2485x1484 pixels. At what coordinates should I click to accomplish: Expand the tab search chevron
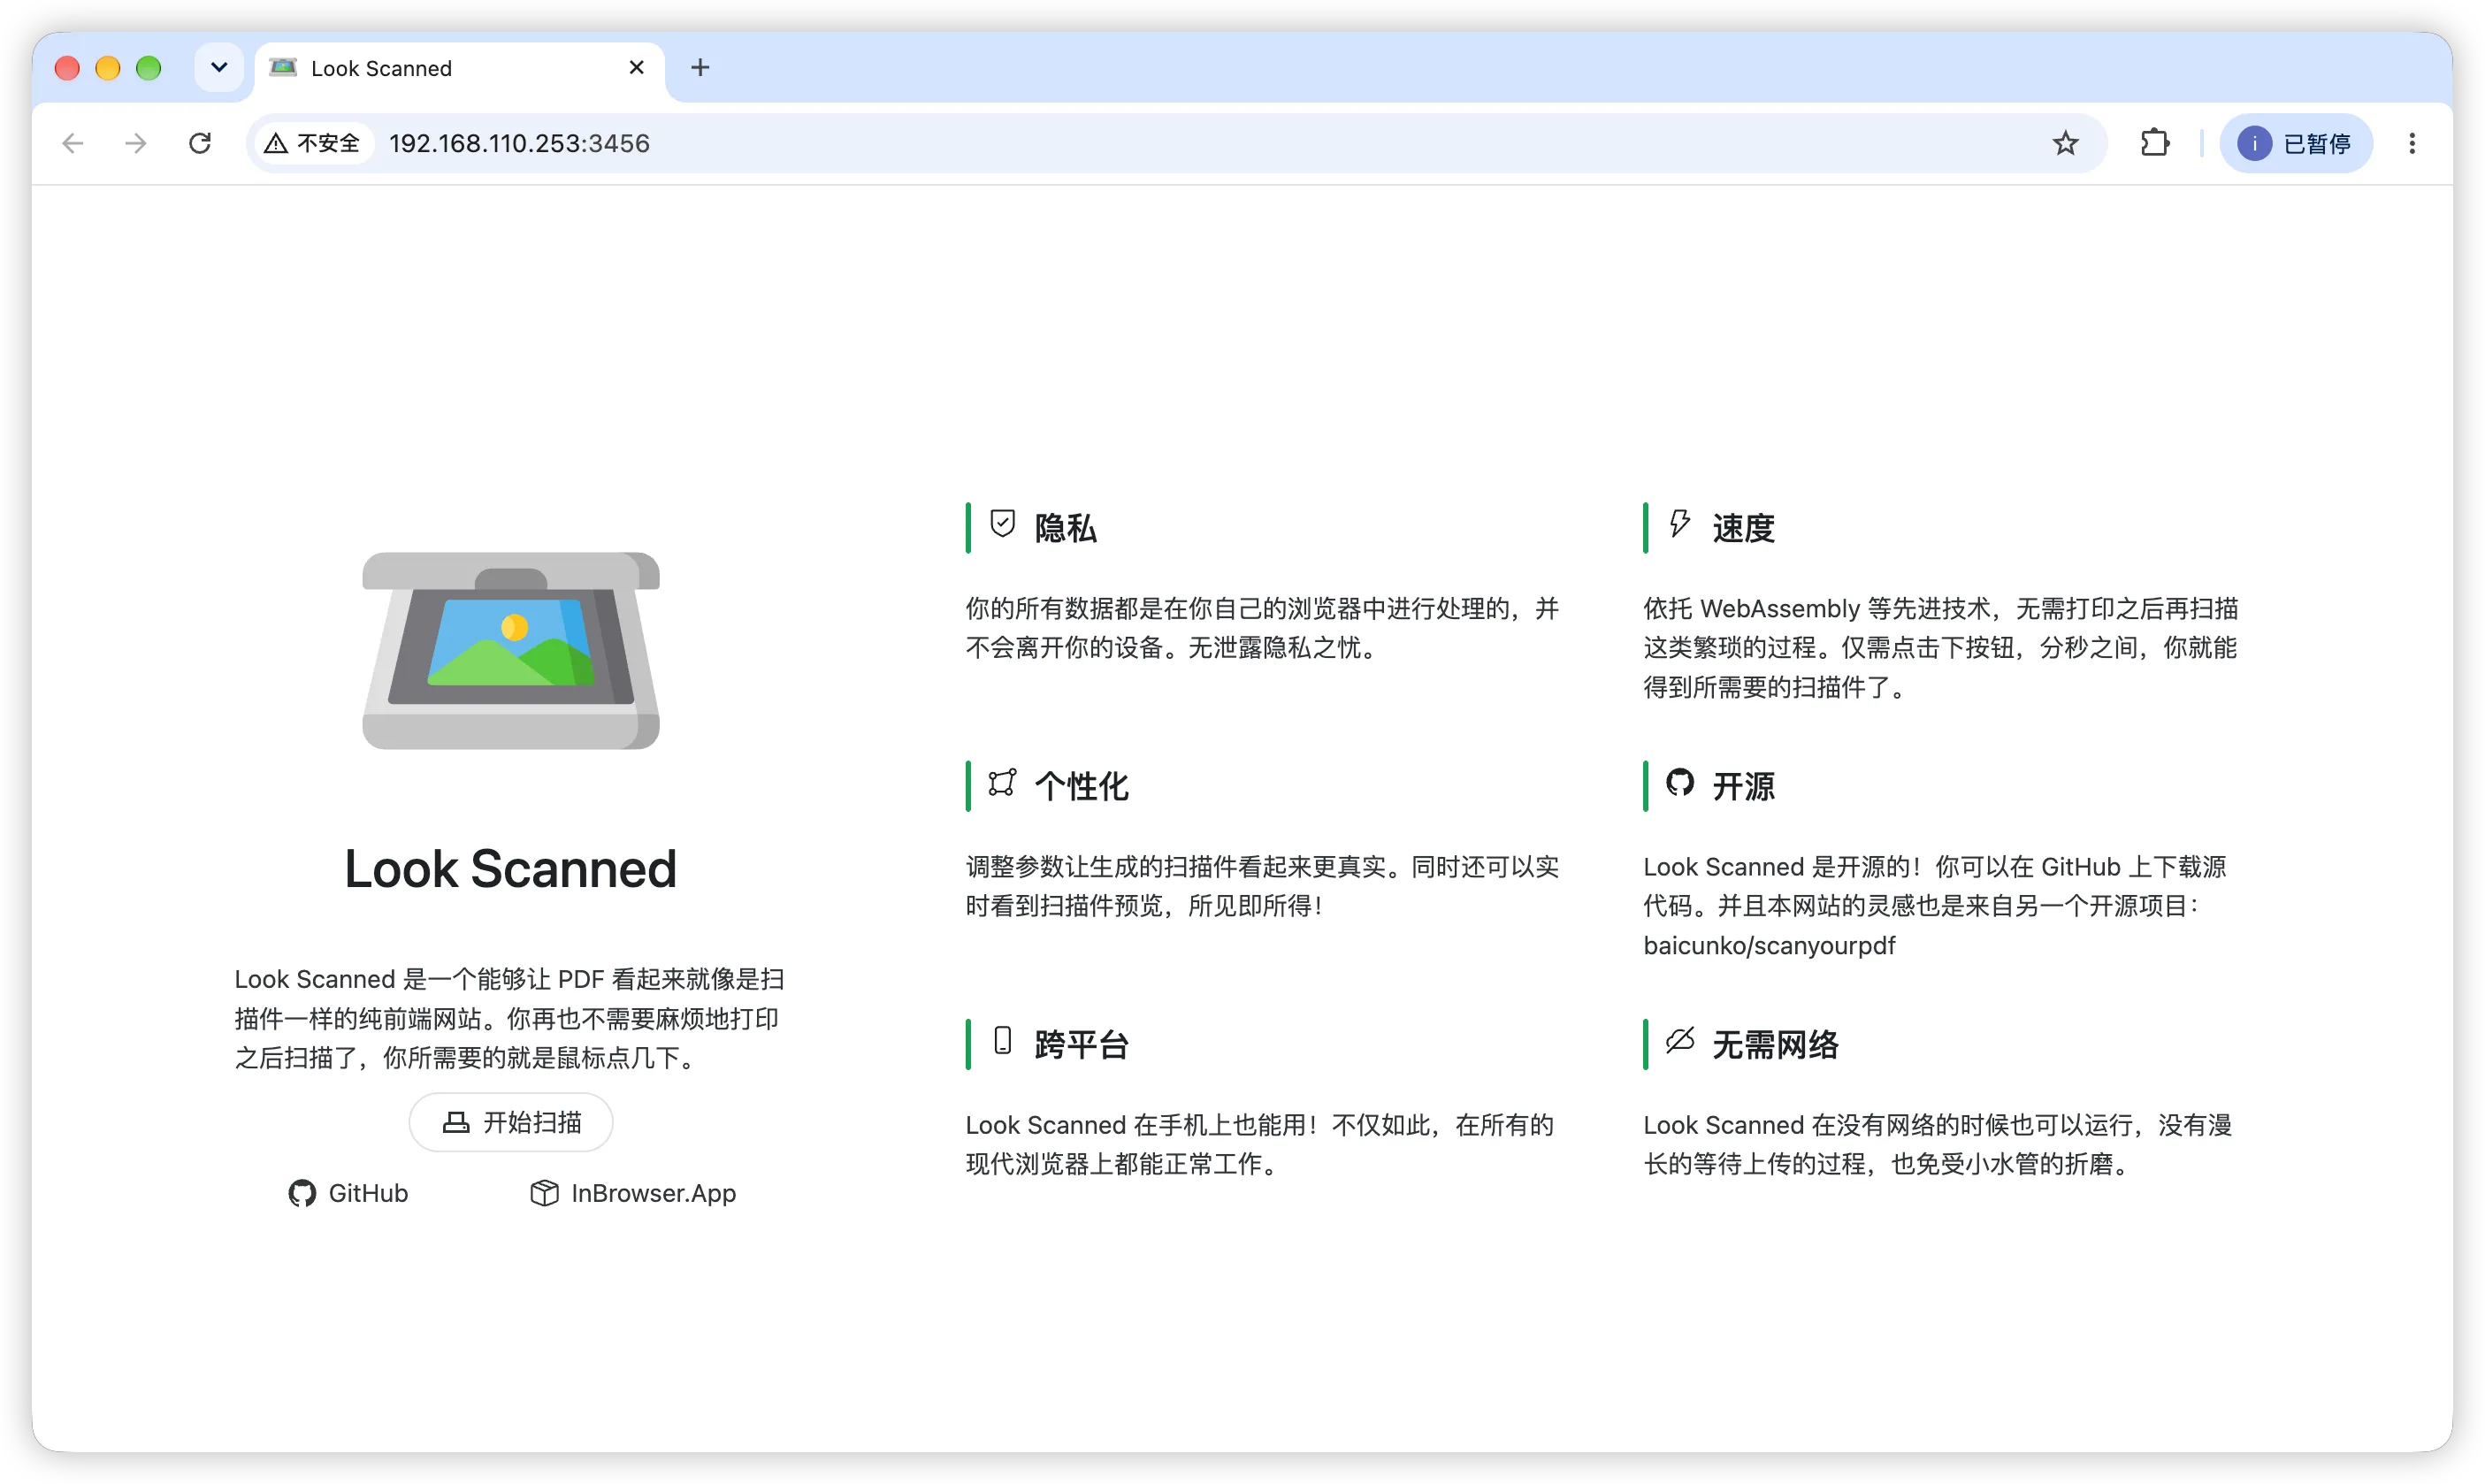(x=219, y=67)
